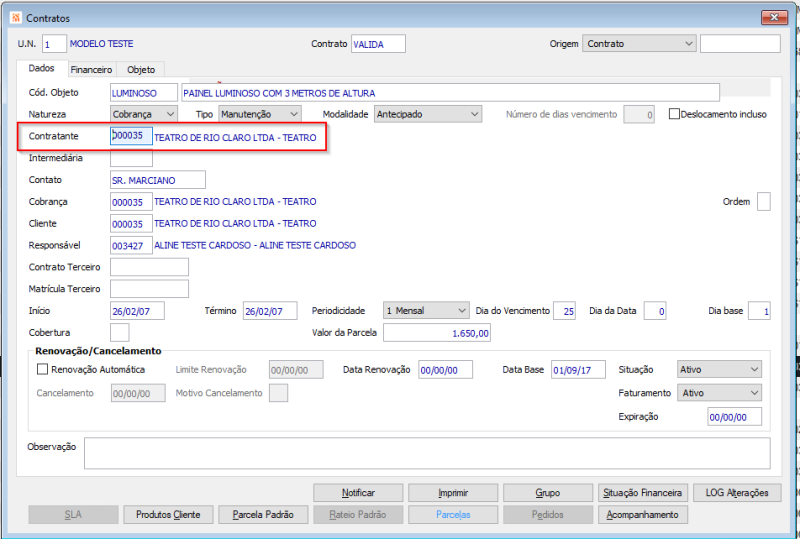Image resolution: width=800 pixels, height=539 pixels.
Task: Close the Contratos window
Action: coord(774,17)
